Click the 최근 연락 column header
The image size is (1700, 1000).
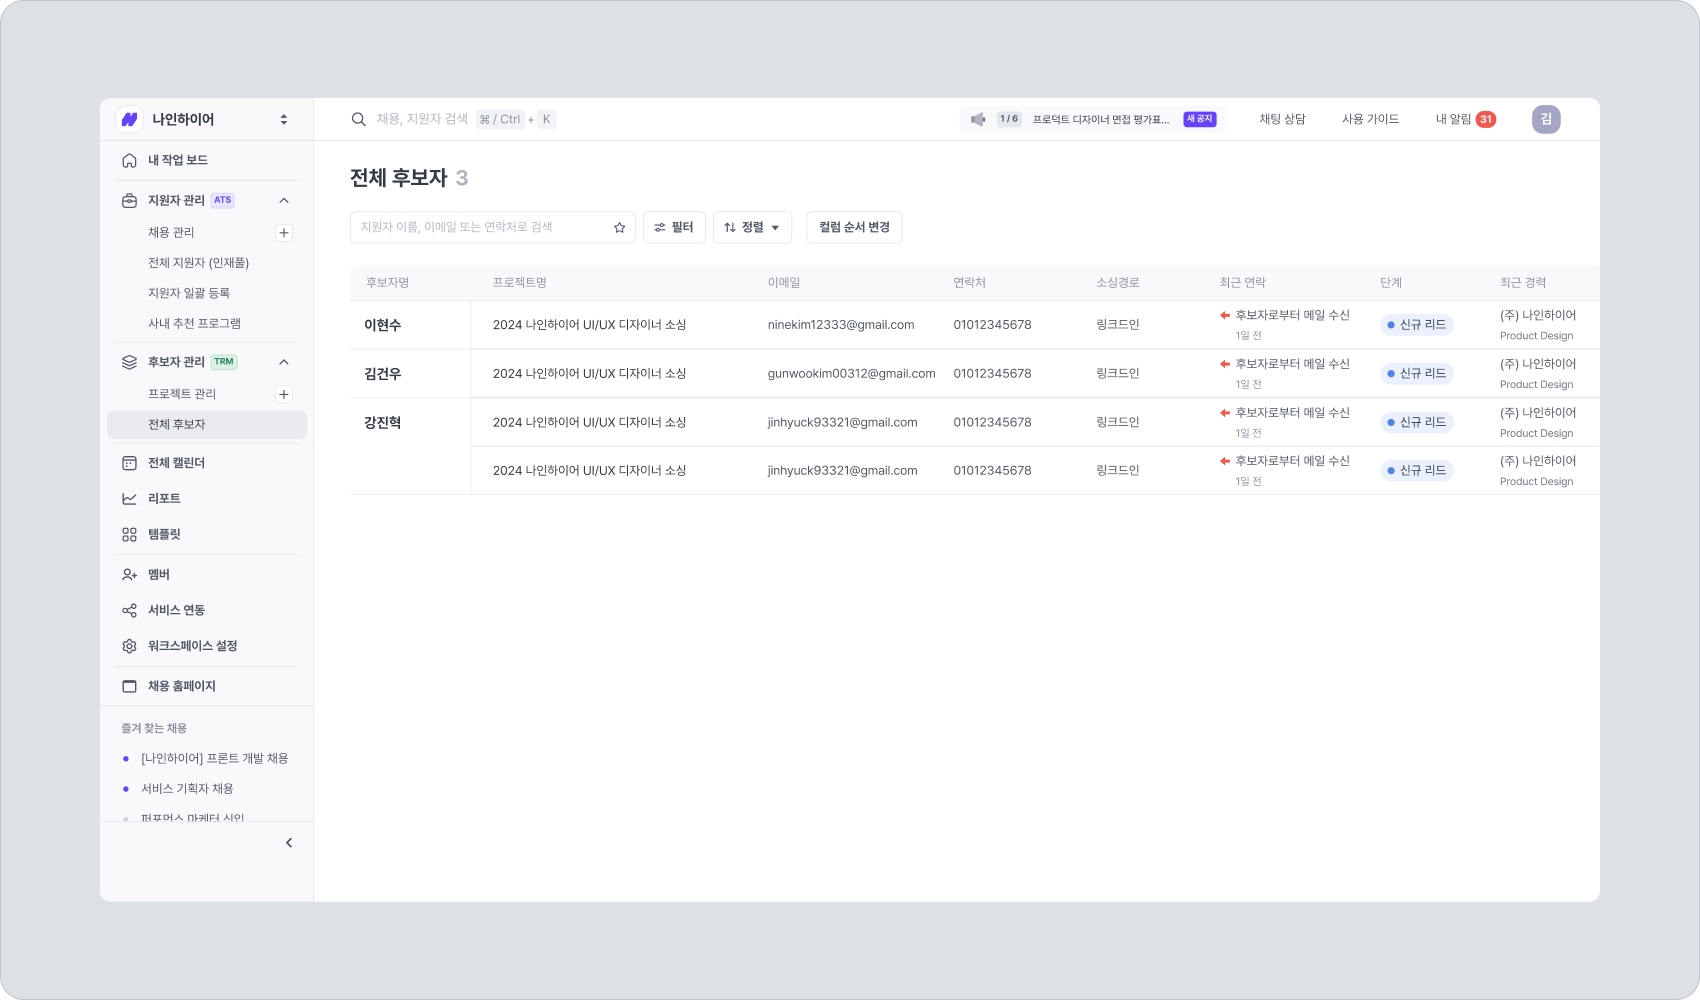[1242, 283]
